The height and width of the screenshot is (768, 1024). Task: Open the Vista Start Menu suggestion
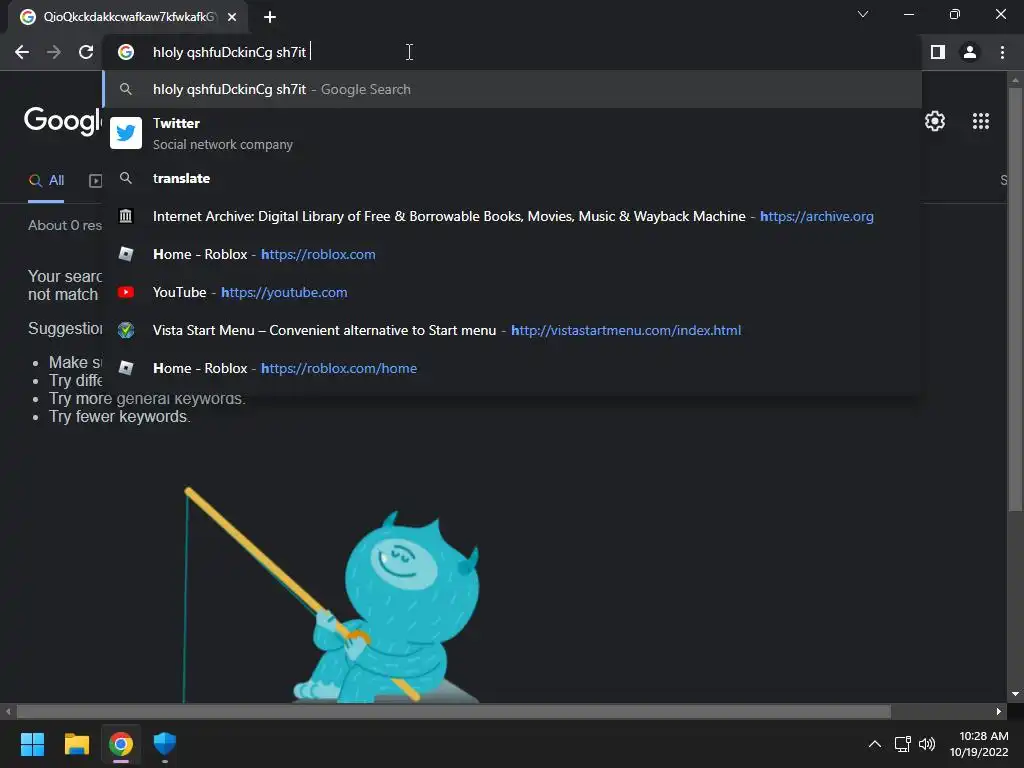513,330
